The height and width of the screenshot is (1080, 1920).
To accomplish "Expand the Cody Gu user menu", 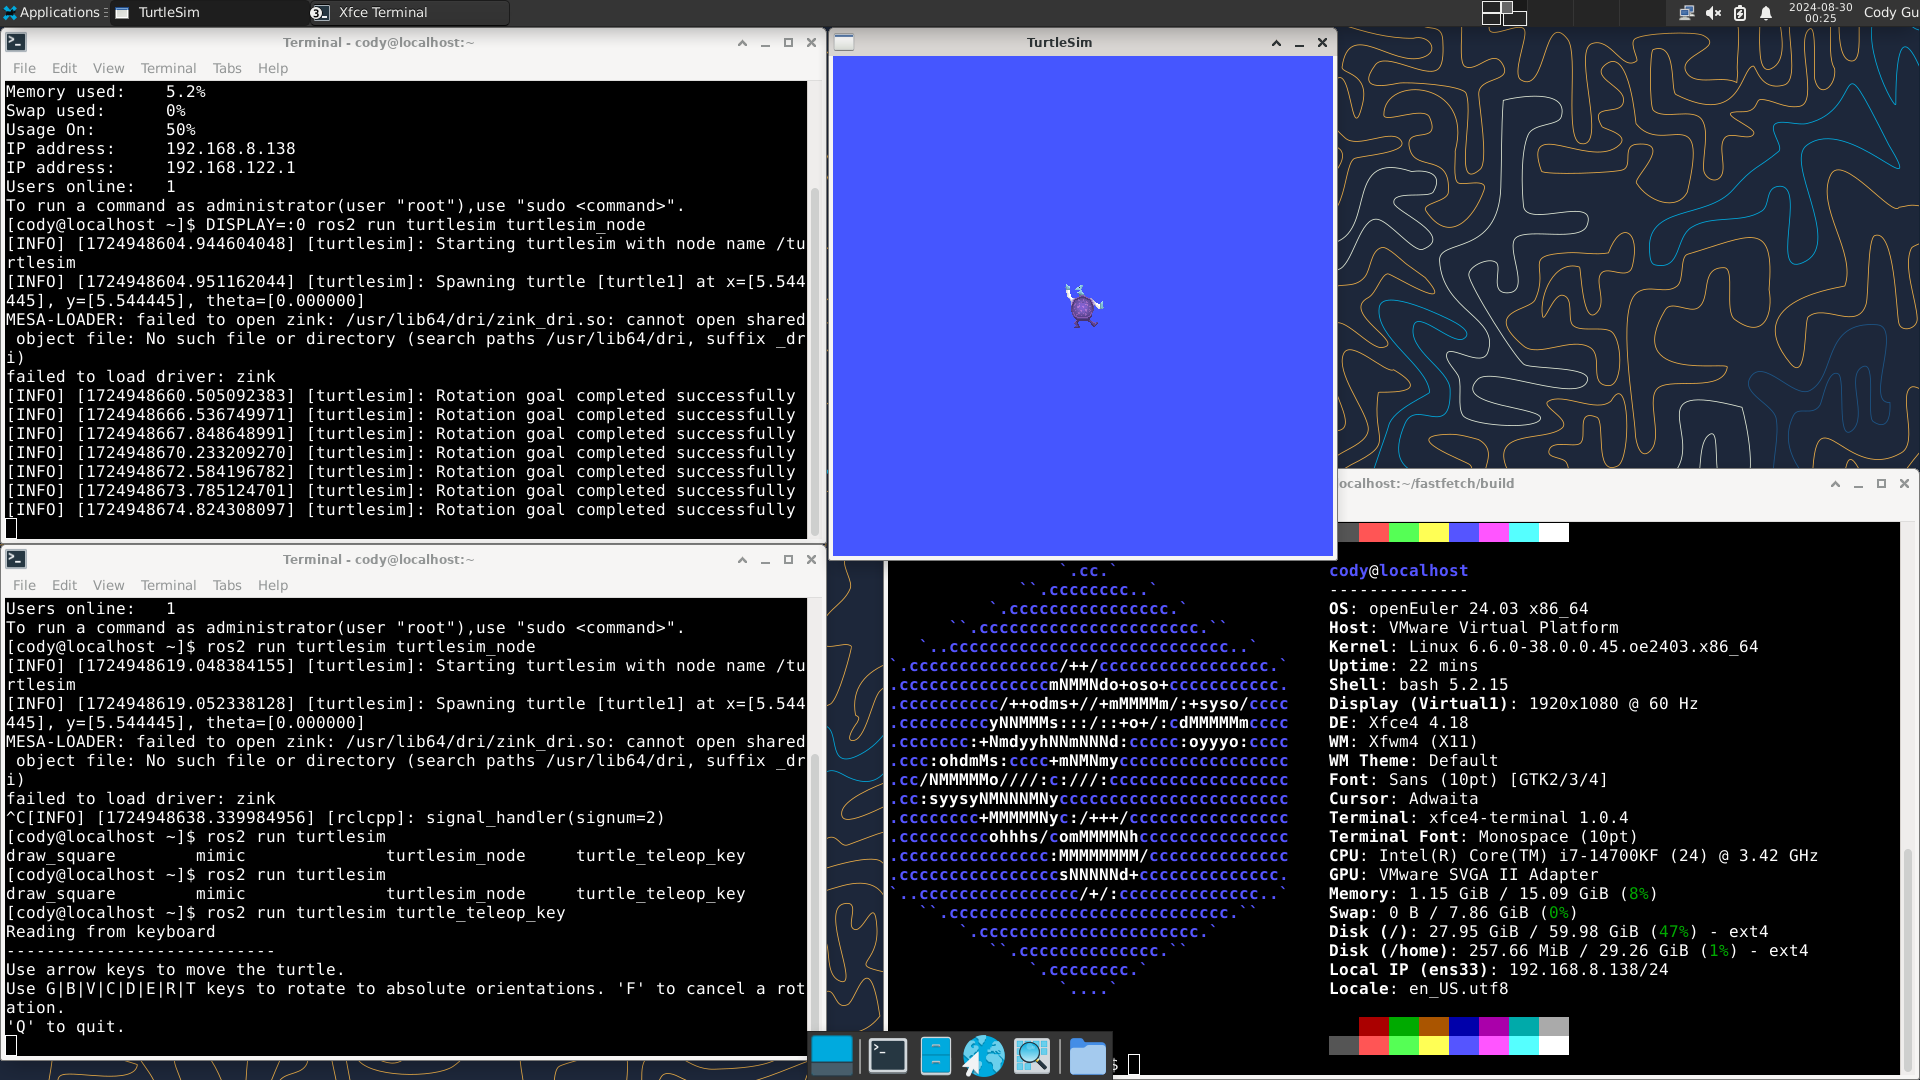I will 1890,12.
